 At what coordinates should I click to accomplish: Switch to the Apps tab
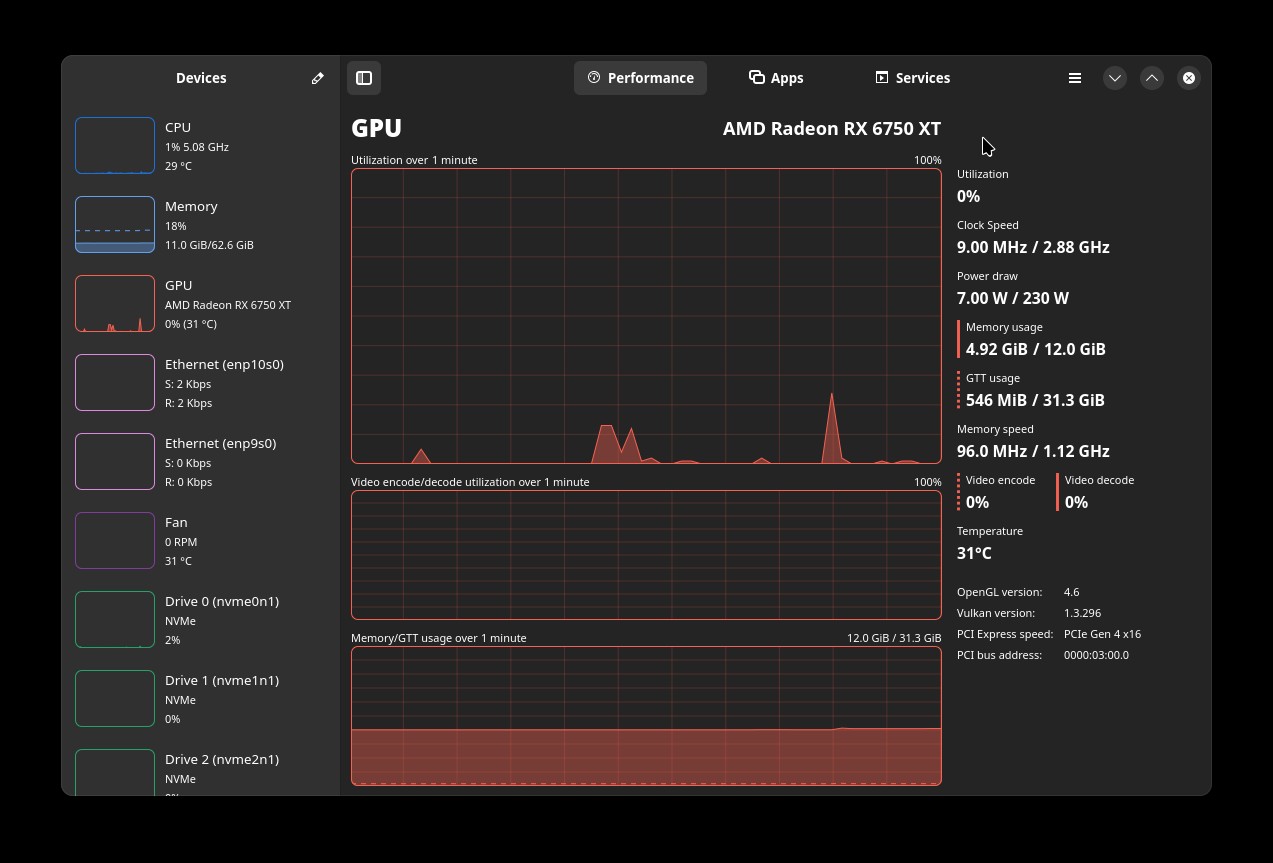tap(776, 78)
